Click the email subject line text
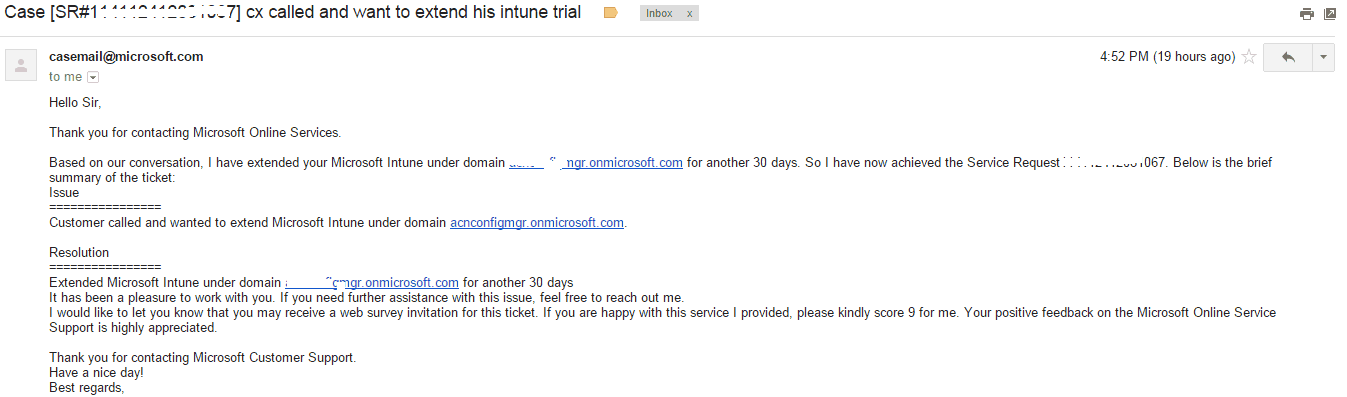This screenshot has width=1347, height=397. (293, 13)
